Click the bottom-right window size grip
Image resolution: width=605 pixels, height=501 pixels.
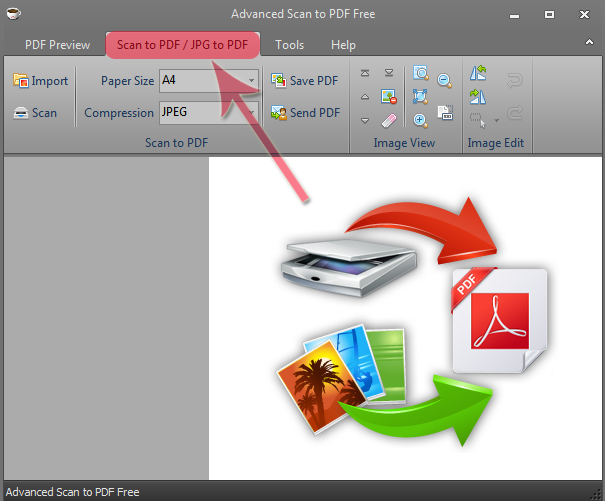(x=597, y=494)
